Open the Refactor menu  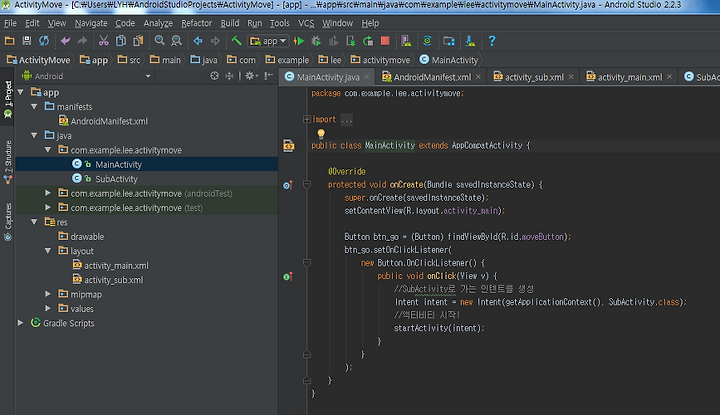[197, 23]
